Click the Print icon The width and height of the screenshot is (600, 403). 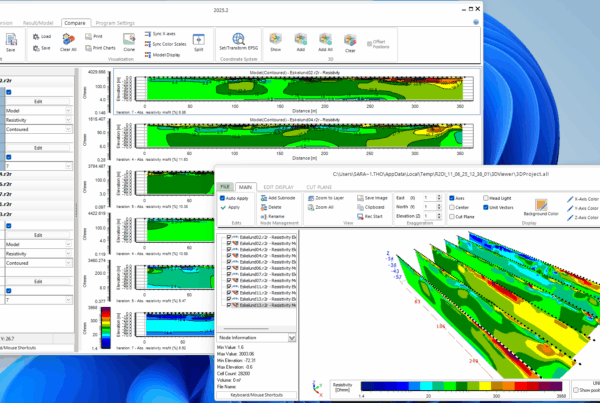(88, 36)
